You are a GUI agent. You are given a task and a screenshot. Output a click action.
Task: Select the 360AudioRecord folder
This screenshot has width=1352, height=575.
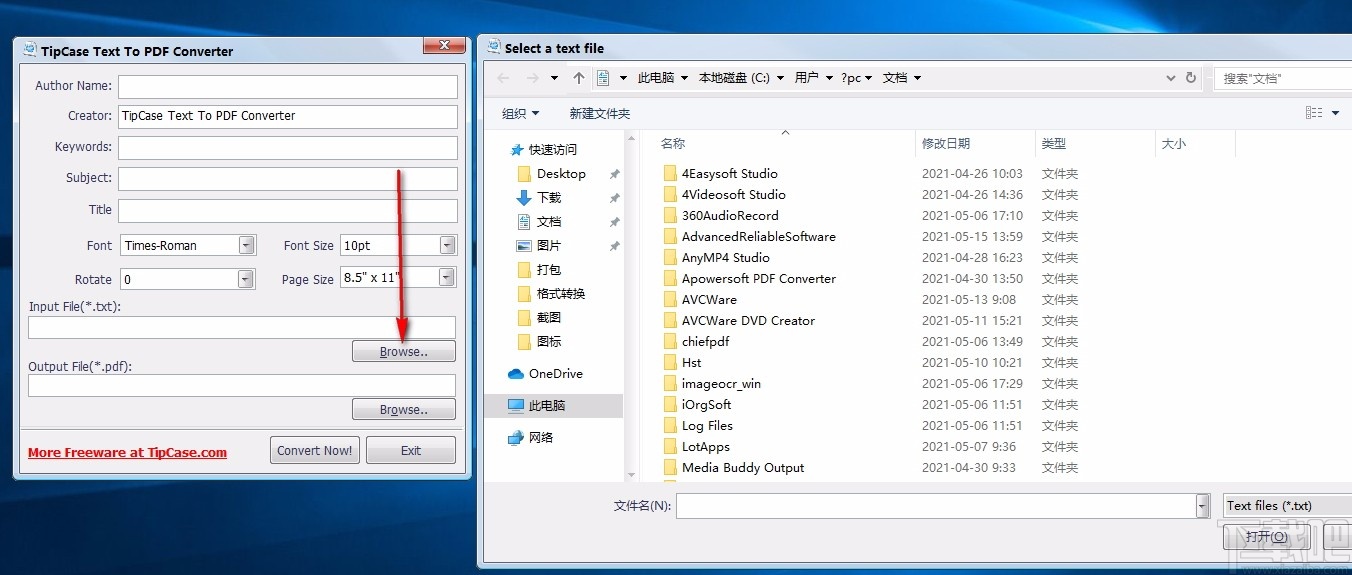(x=721, y=216)
